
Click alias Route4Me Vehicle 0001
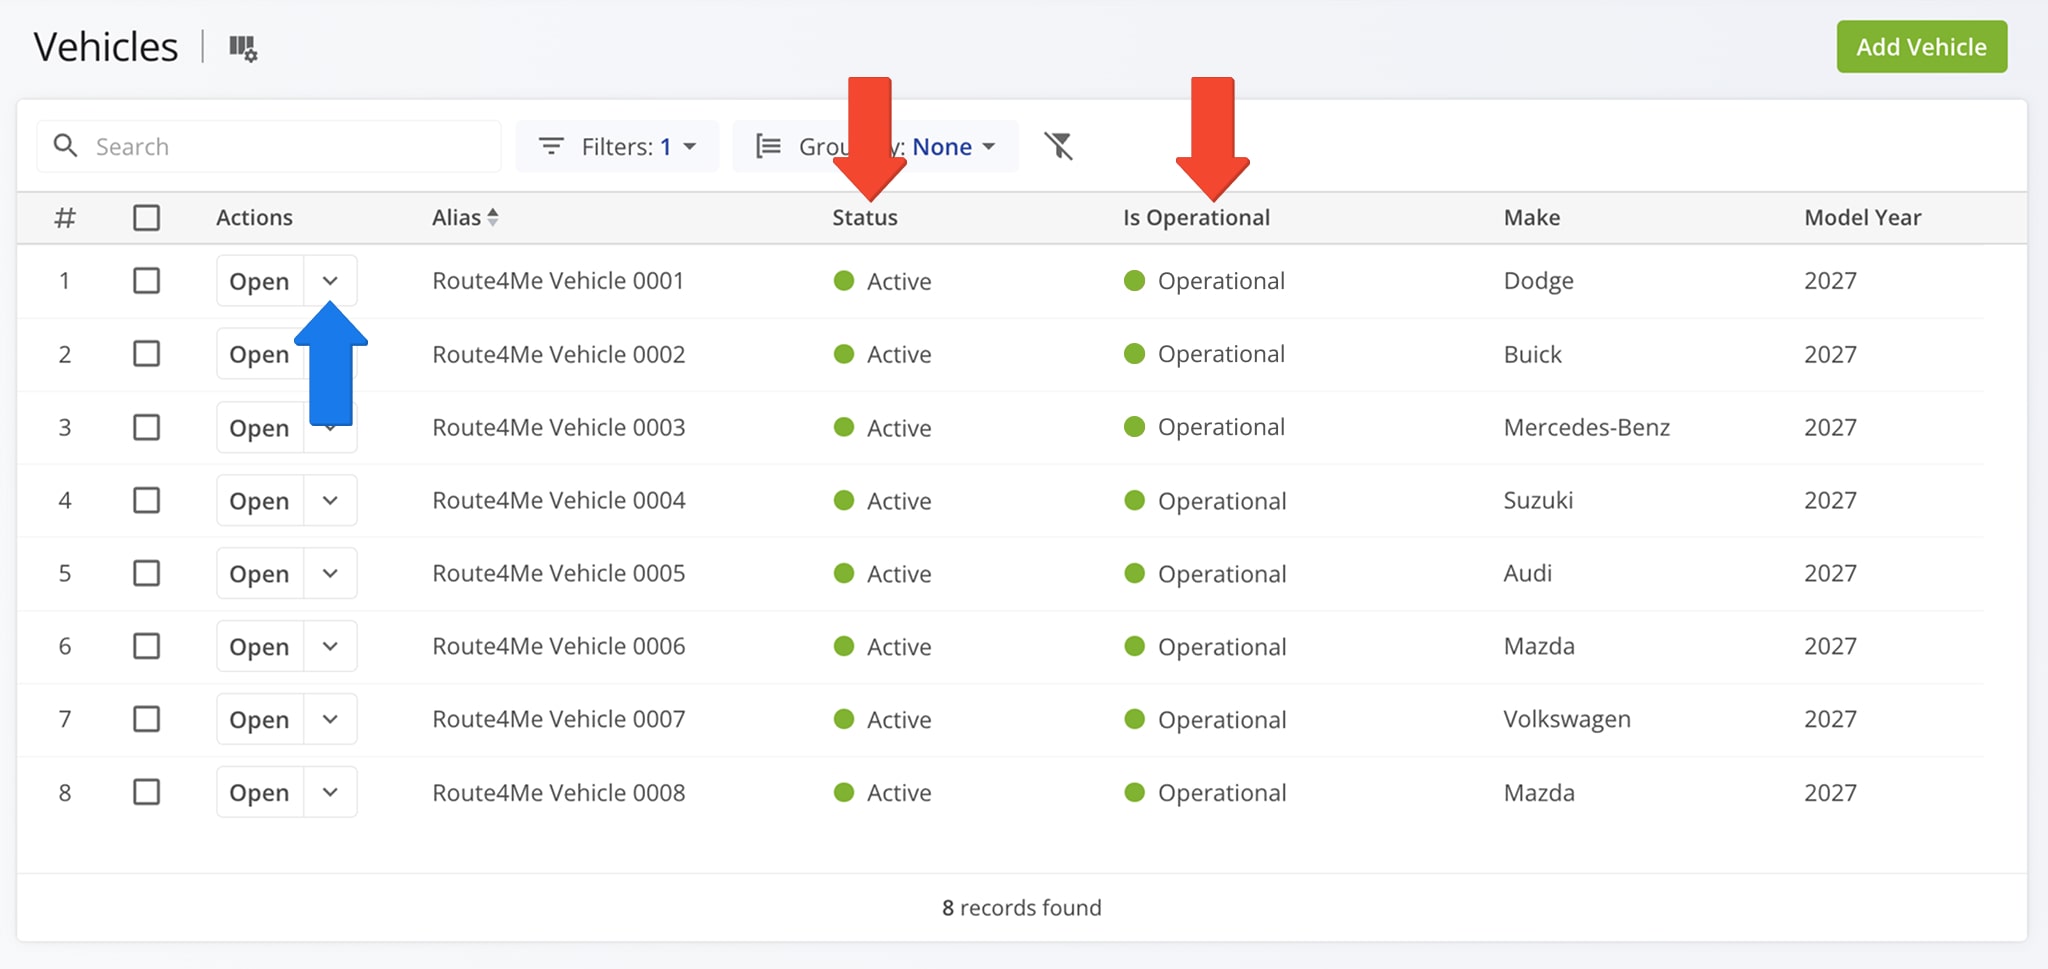558,281
